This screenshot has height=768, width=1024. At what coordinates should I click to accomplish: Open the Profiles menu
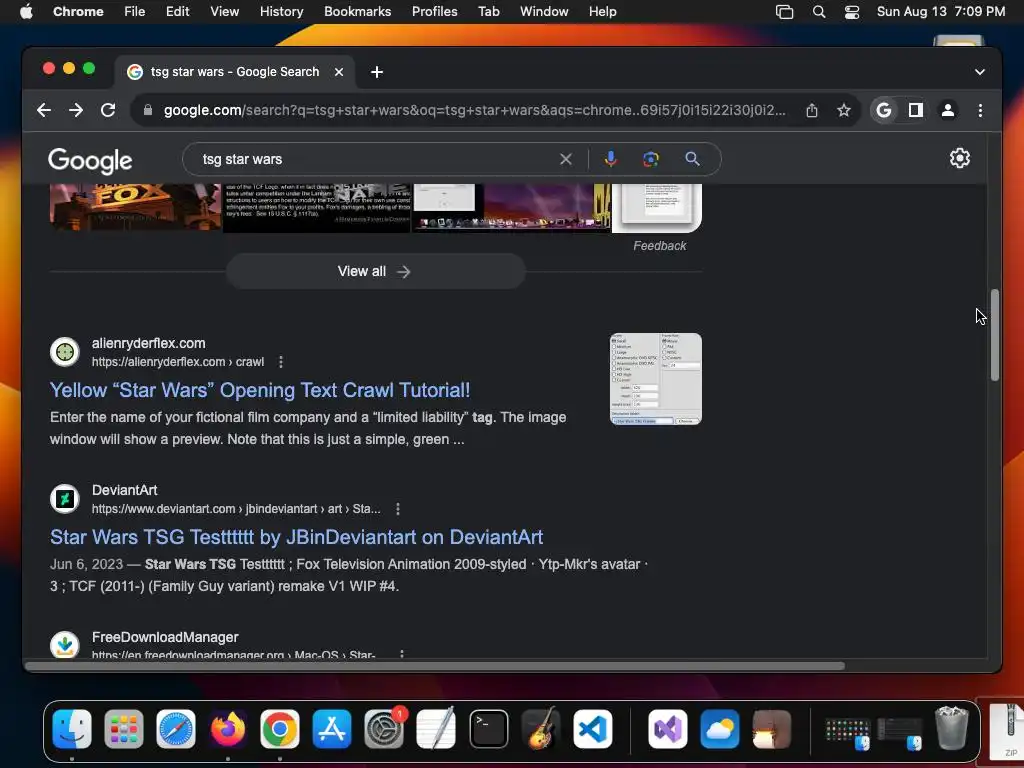[x=434, y=11]
